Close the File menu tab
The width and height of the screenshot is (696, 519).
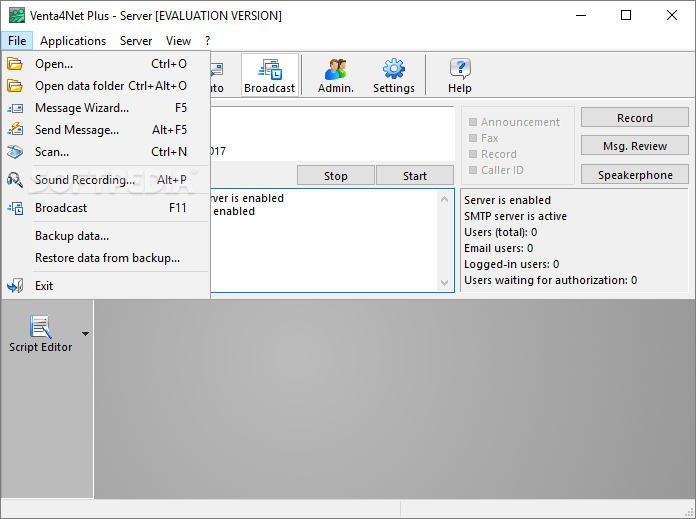click(17, 41)
